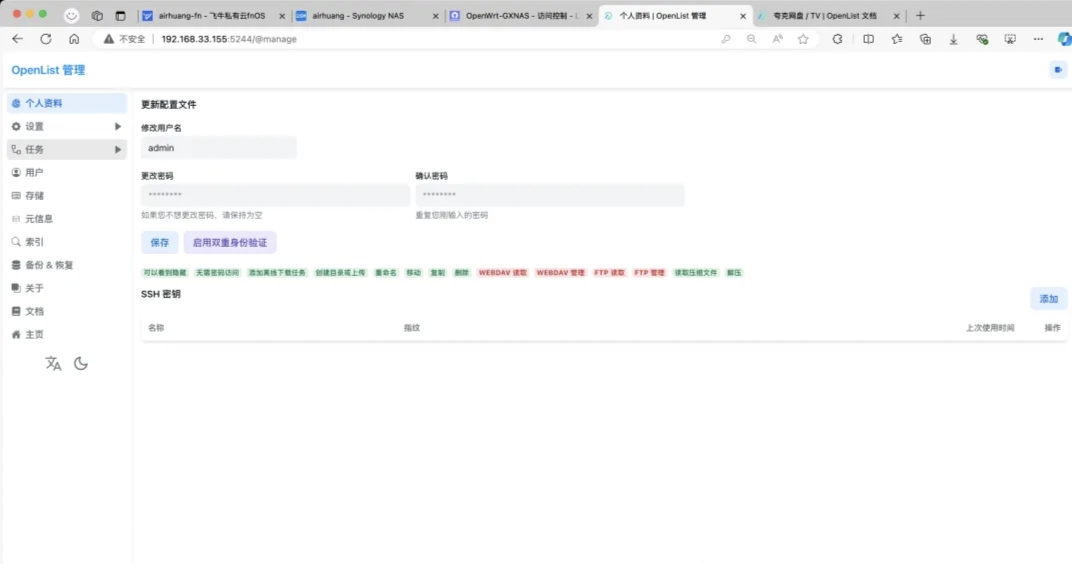Click the 保存 (Save) button
Screen dimensions: 1072x564
click(x=160, y=242)
